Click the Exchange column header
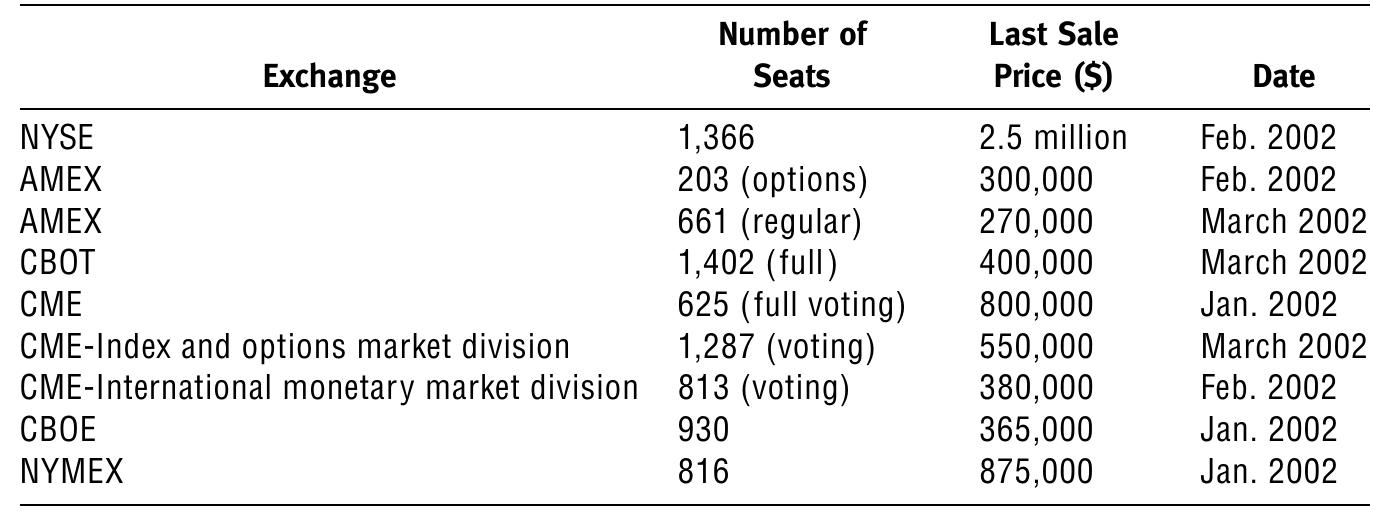Screen dimensions: 1373x512 (x=329, y=76)
